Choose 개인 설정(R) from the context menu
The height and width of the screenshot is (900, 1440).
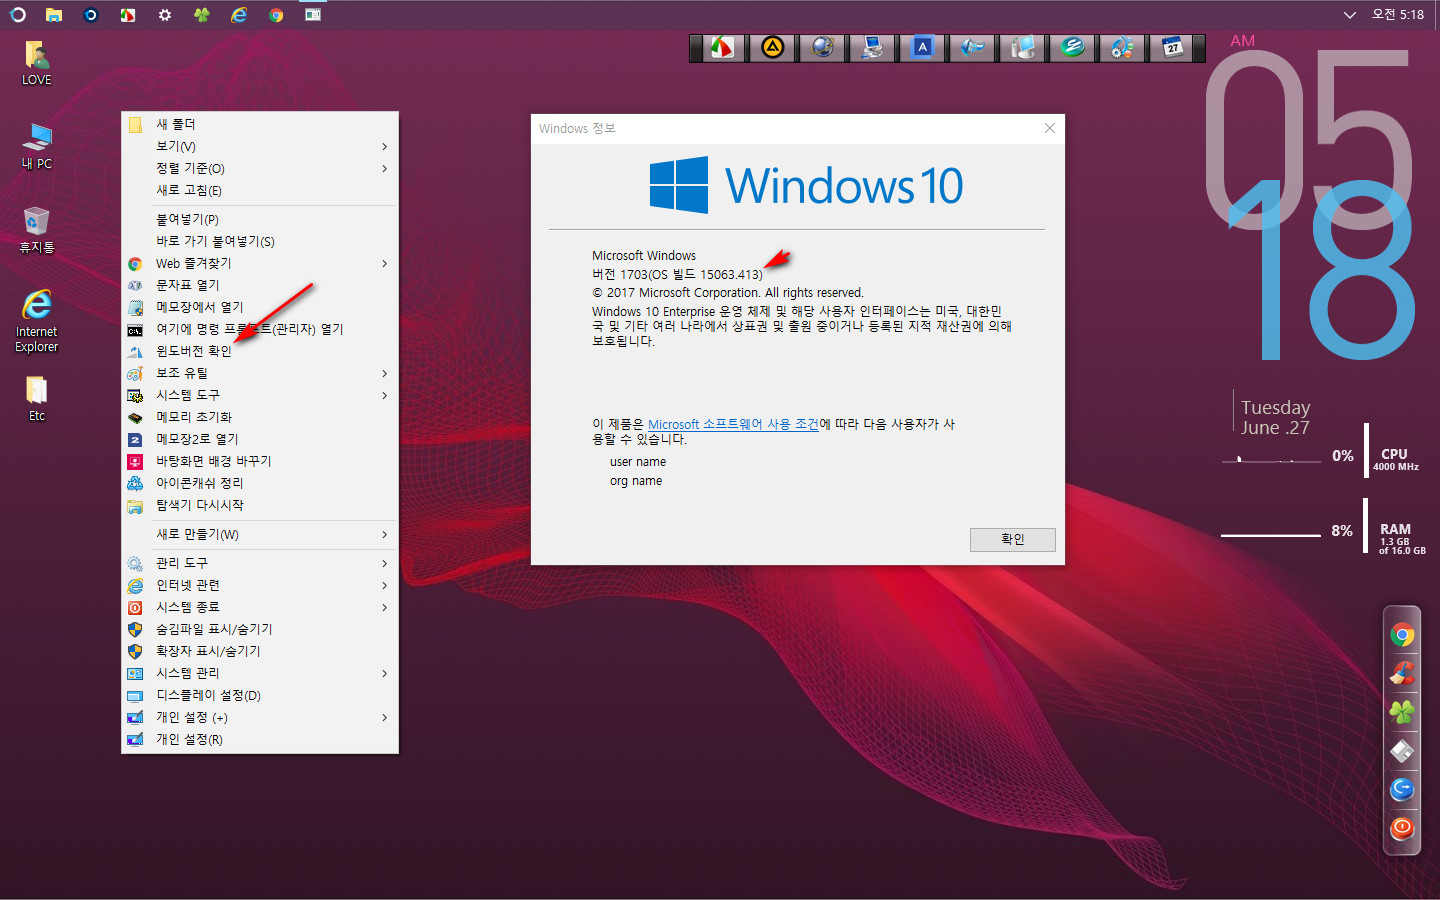pyautogui.click(x=260, y=739)
